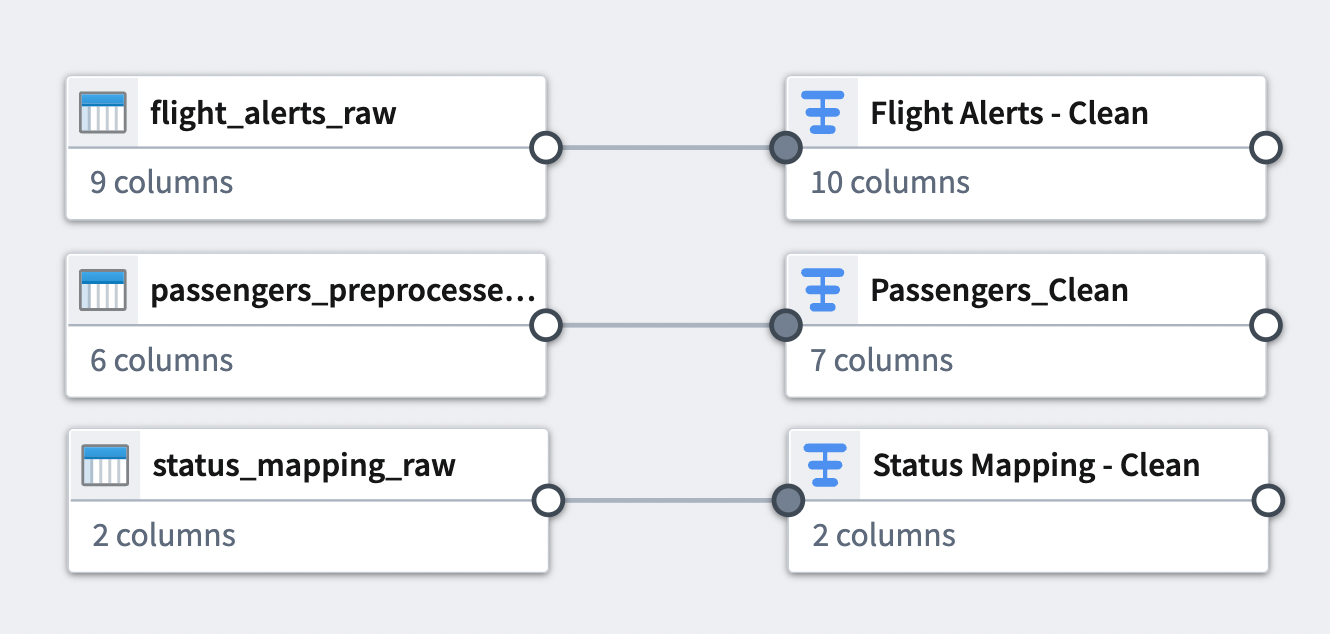Select the Status Mapping - Clean node title
The width and height of the screenshot is (1330, 634).
coord(1035,465)
